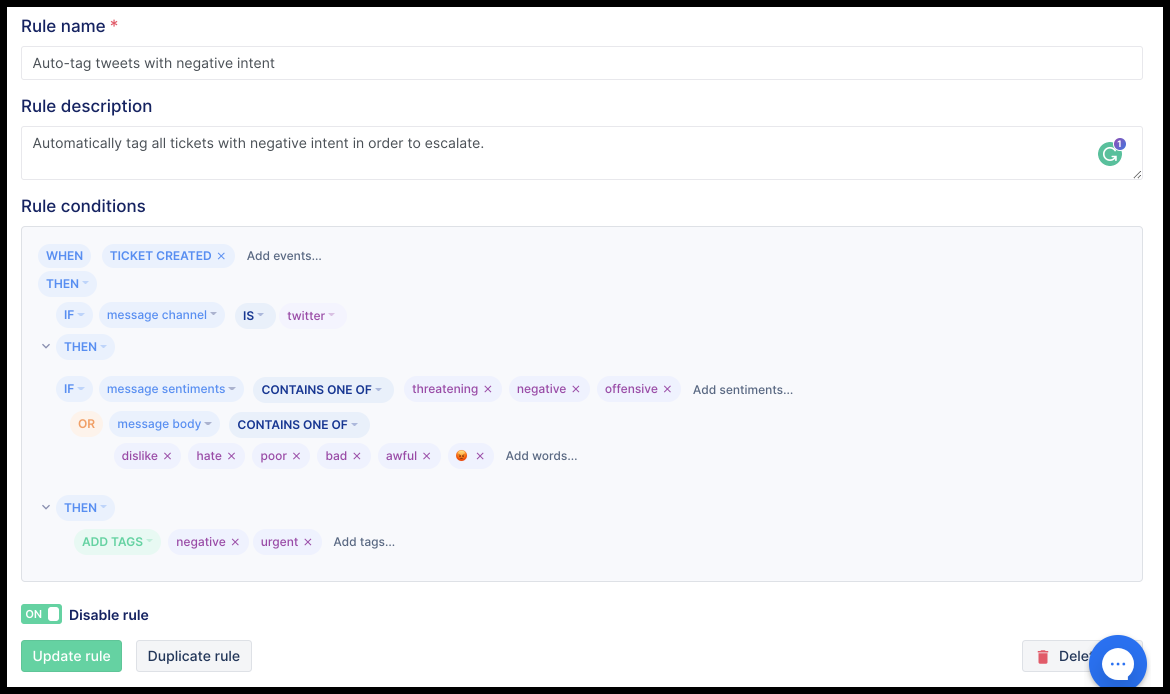
Task: Collapse the THEN block above ADD TAGS
Action: pyautogui.click(x=46, y=507)
